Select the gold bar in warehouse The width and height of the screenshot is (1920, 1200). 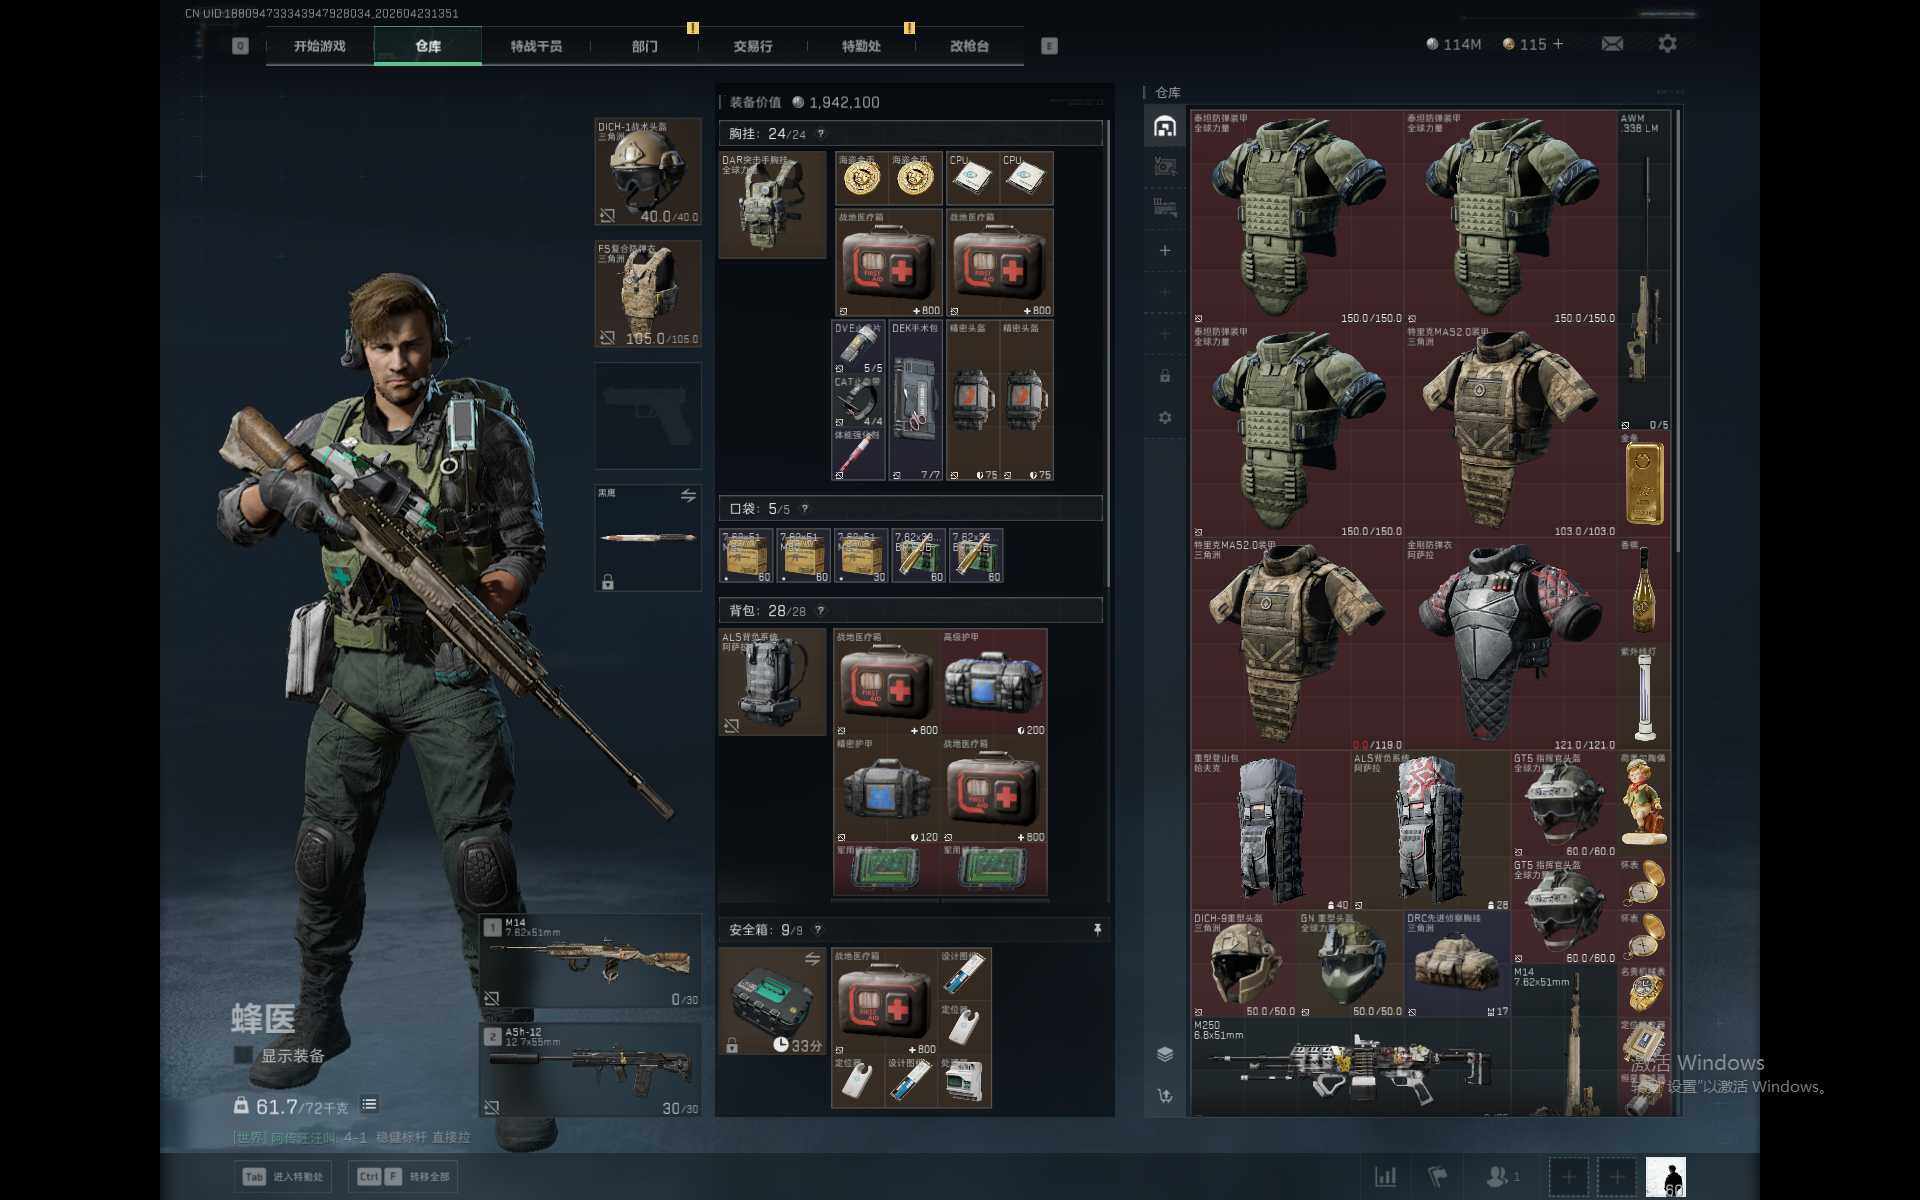[1644, 484]
